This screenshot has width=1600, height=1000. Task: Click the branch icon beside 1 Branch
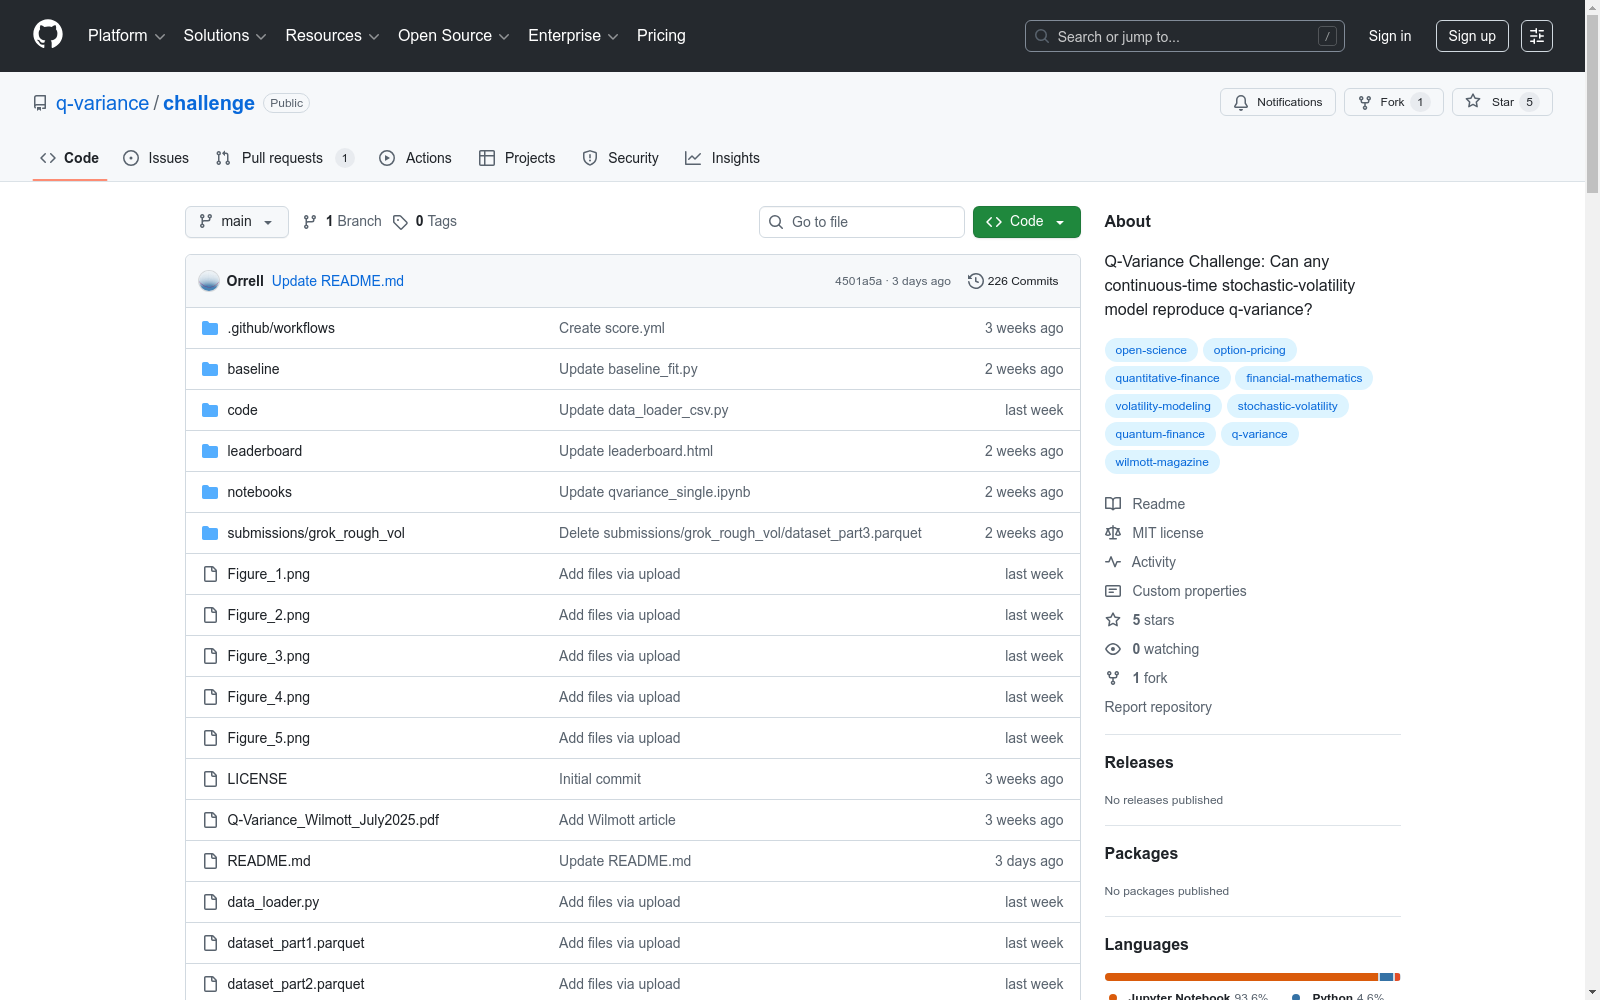(x=310, y=222)
